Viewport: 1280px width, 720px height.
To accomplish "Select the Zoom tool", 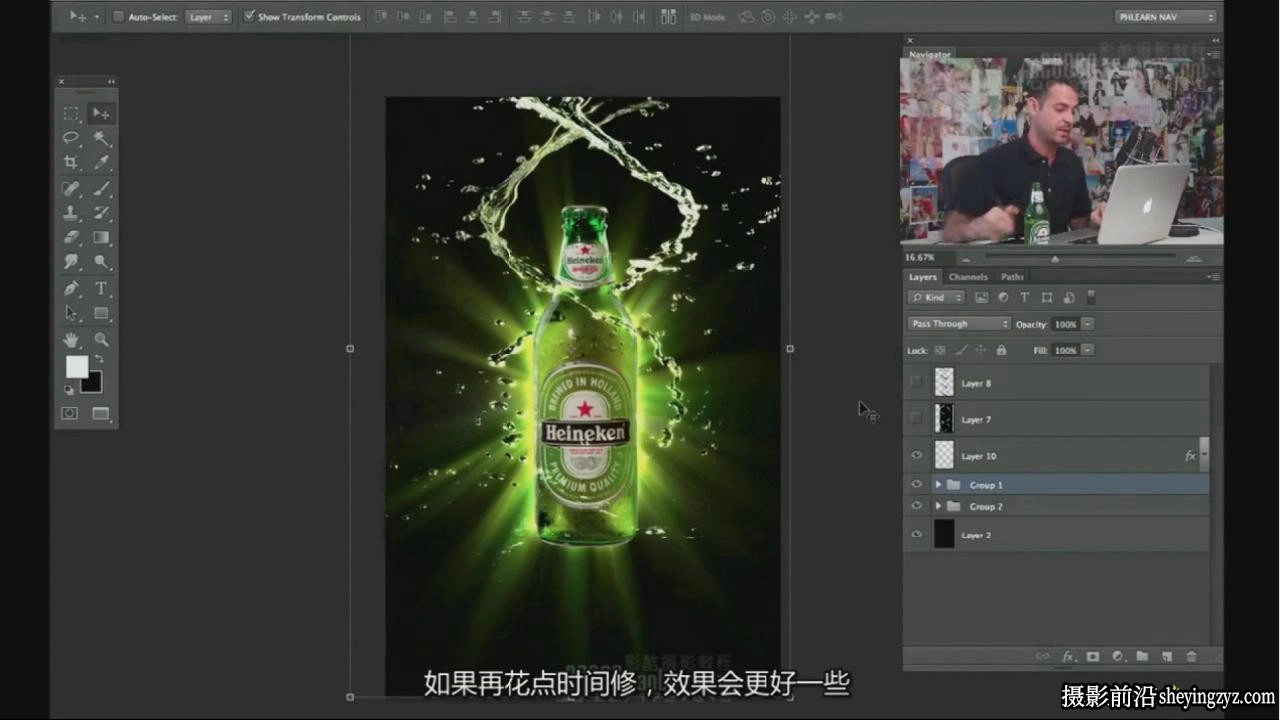I will click(101, 340).
